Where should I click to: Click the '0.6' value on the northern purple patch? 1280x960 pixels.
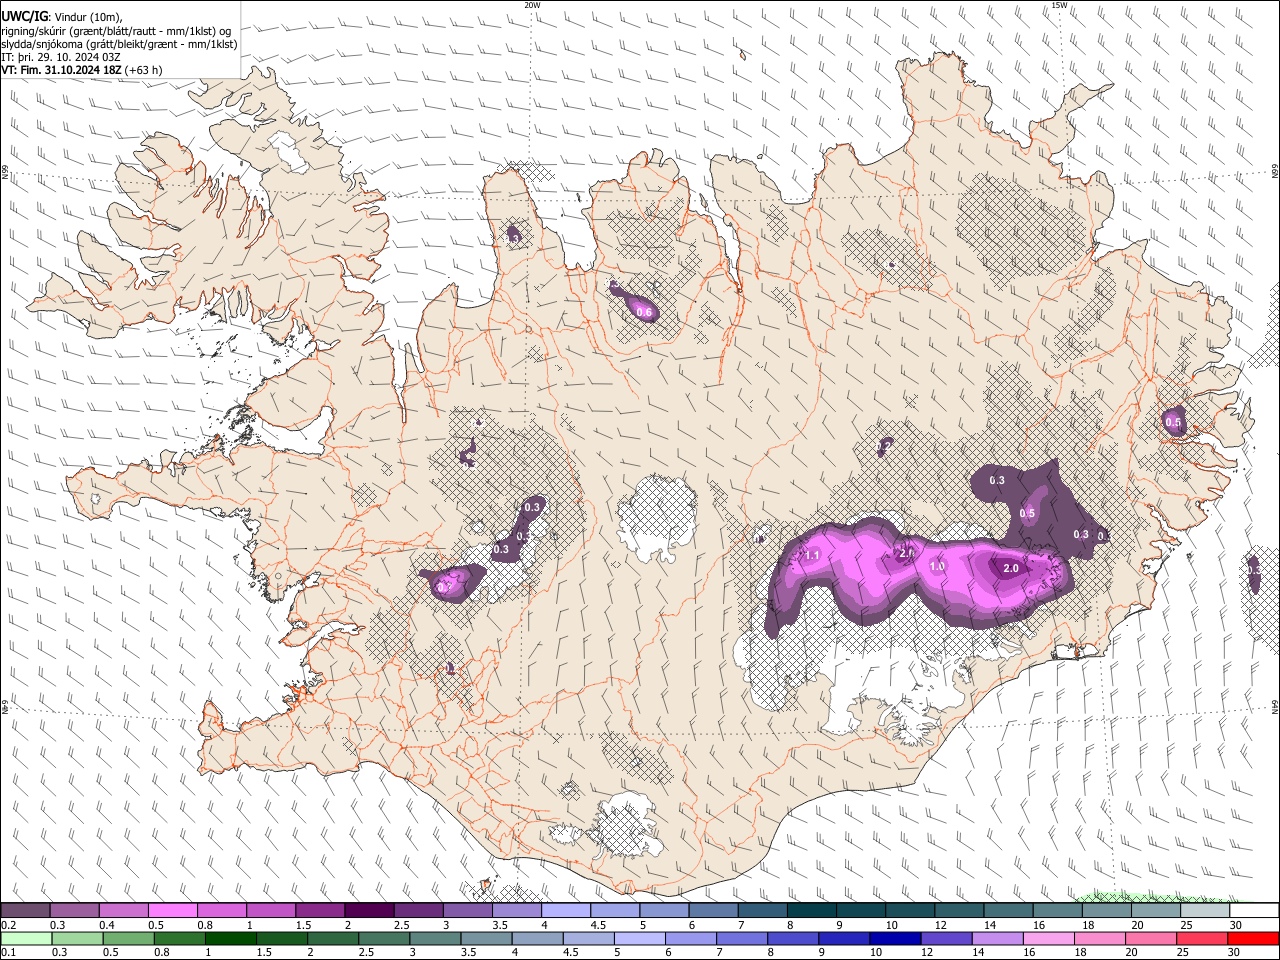click(x=645, y=313)
